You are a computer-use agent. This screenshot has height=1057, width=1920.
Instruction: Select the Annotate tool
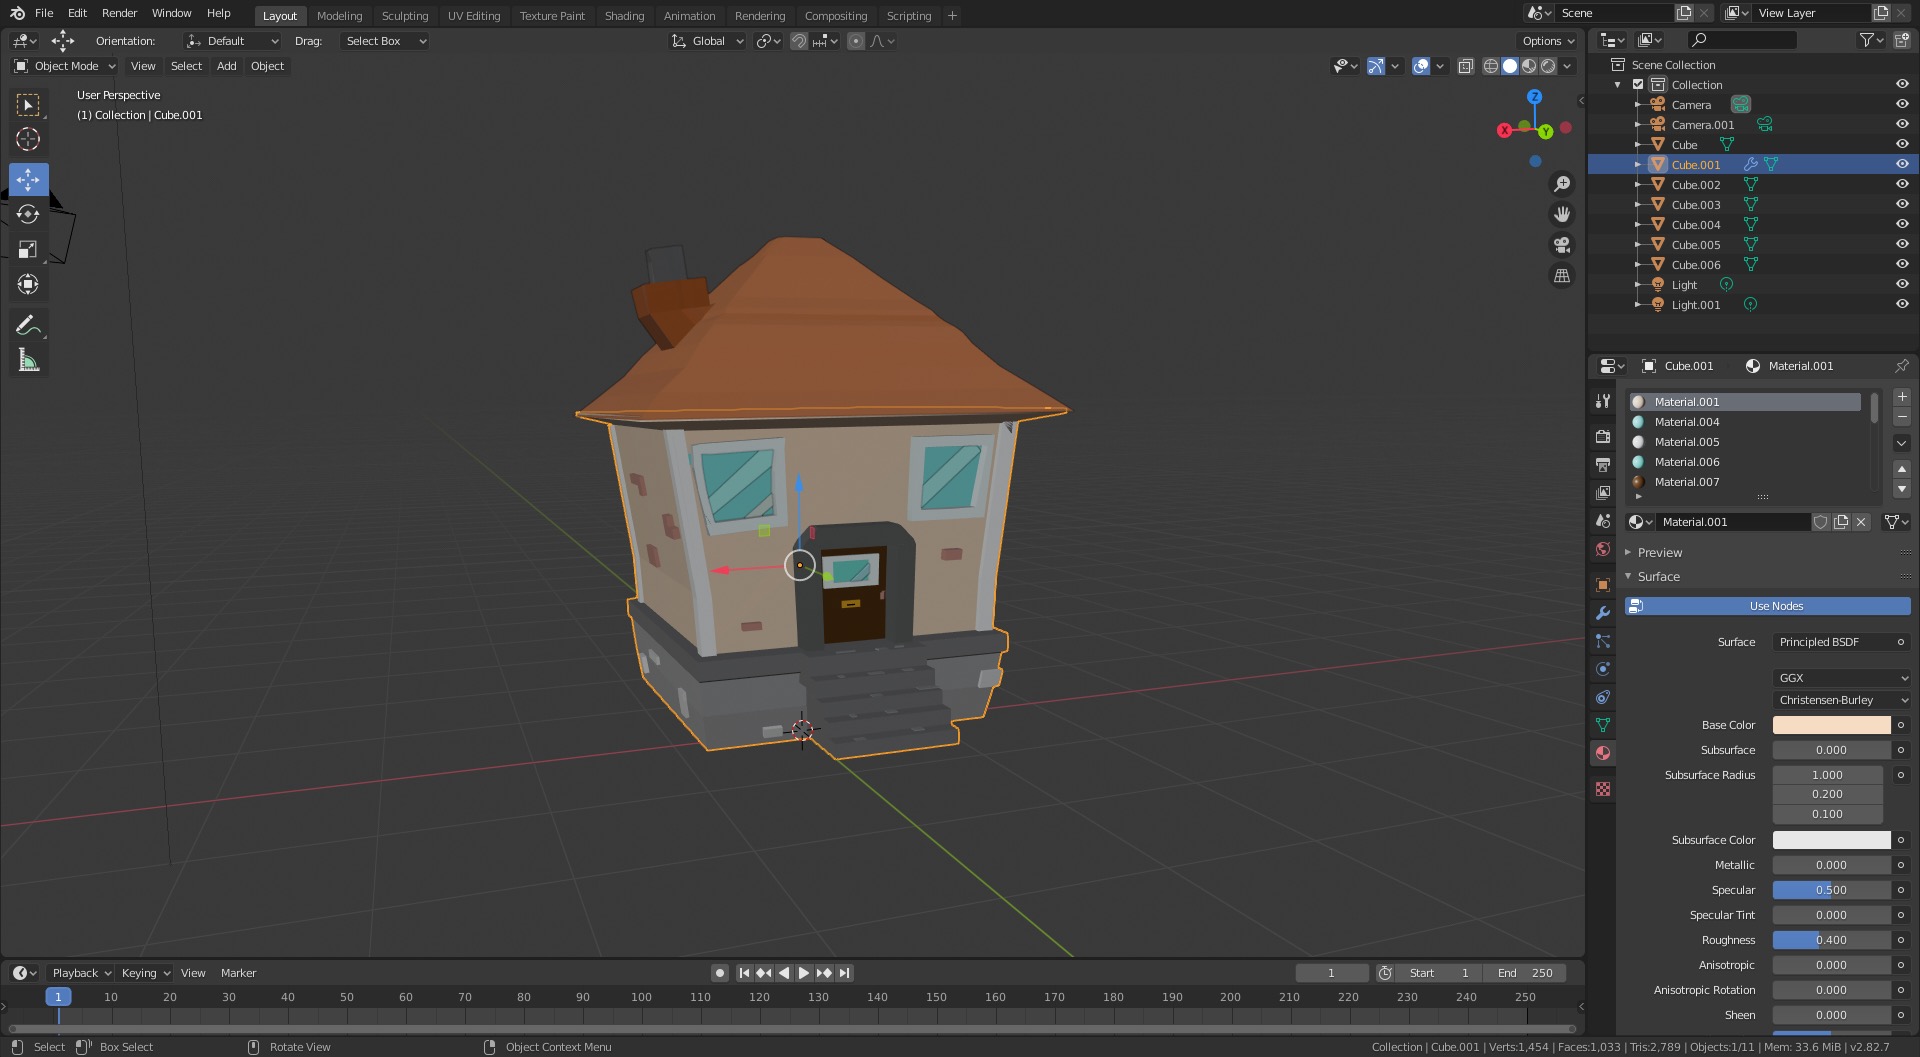28,324
